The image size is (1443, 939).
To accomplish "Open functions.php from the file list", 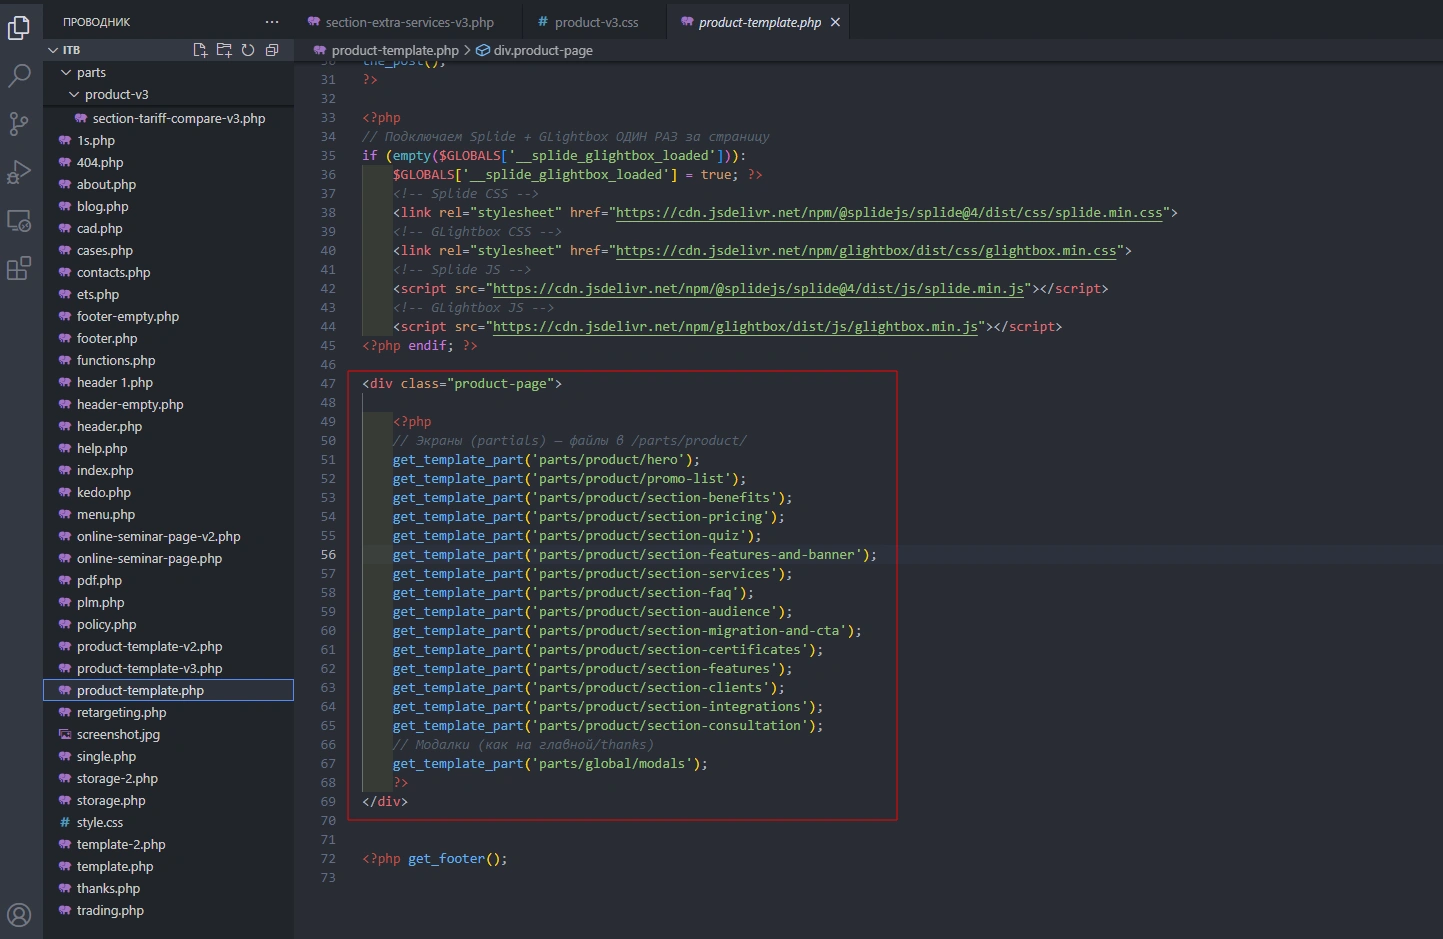I will coord(116,361).
